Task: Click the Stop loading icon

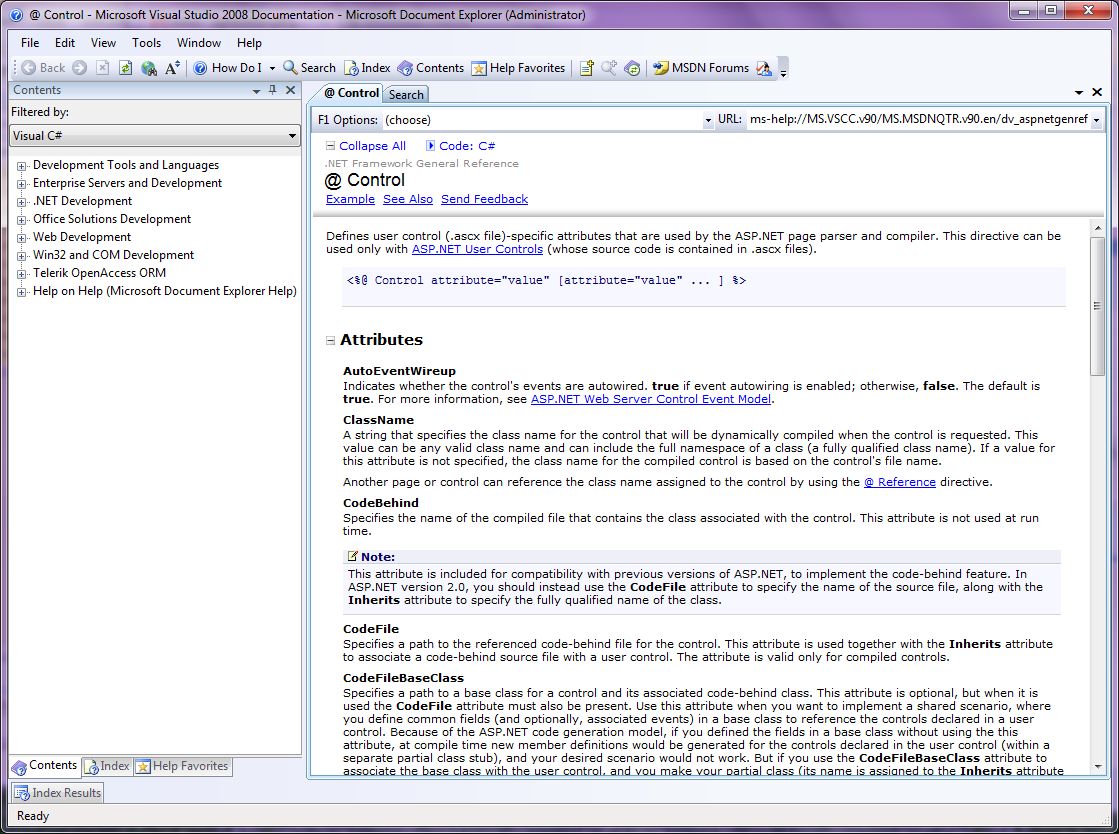Action: tap(103, 68)
